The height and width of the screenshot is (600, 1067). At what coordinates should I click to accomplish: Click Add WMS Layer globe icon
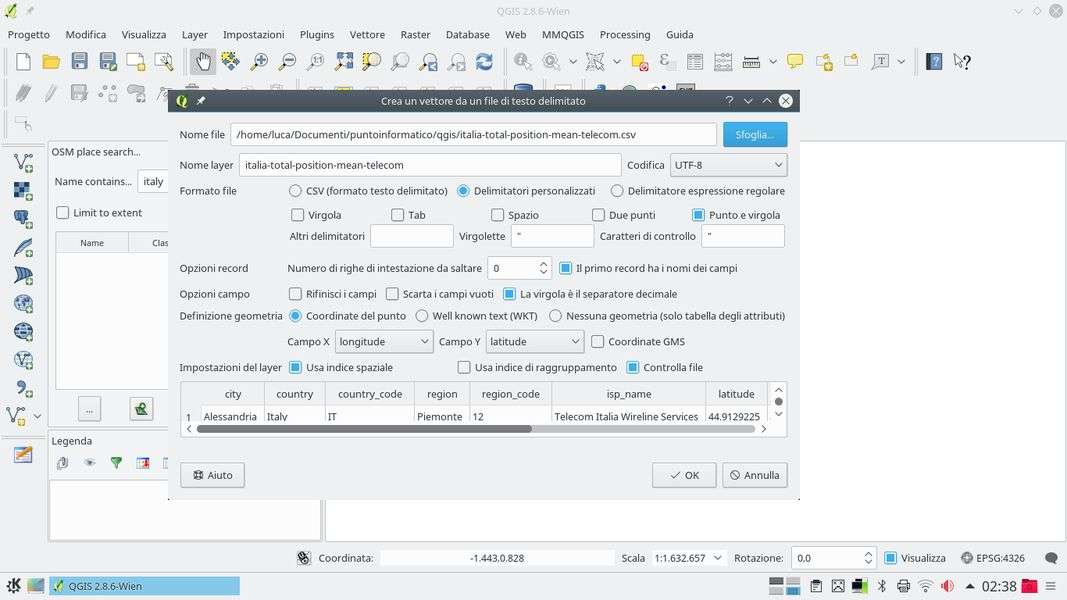[22, 304]
